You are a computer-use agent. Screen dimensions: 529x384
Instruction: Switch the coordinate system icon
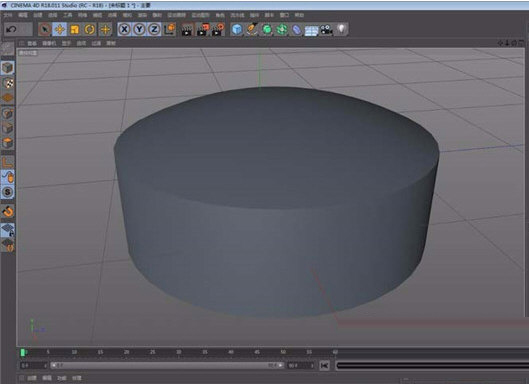[x=170, y=29]
